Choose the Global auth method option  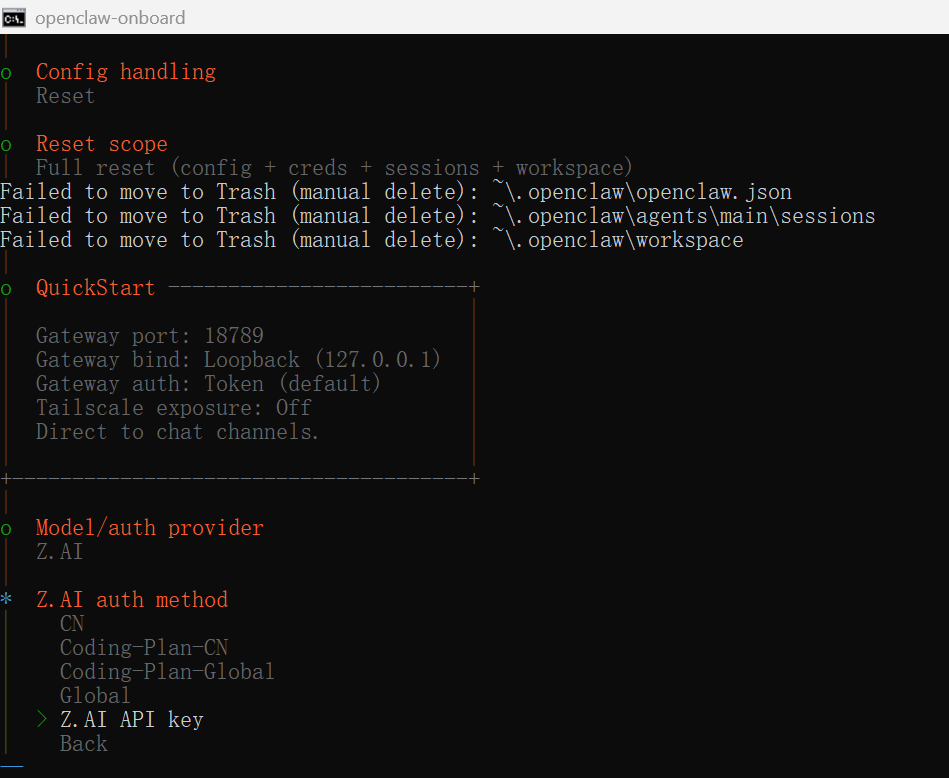pos(95,696)
